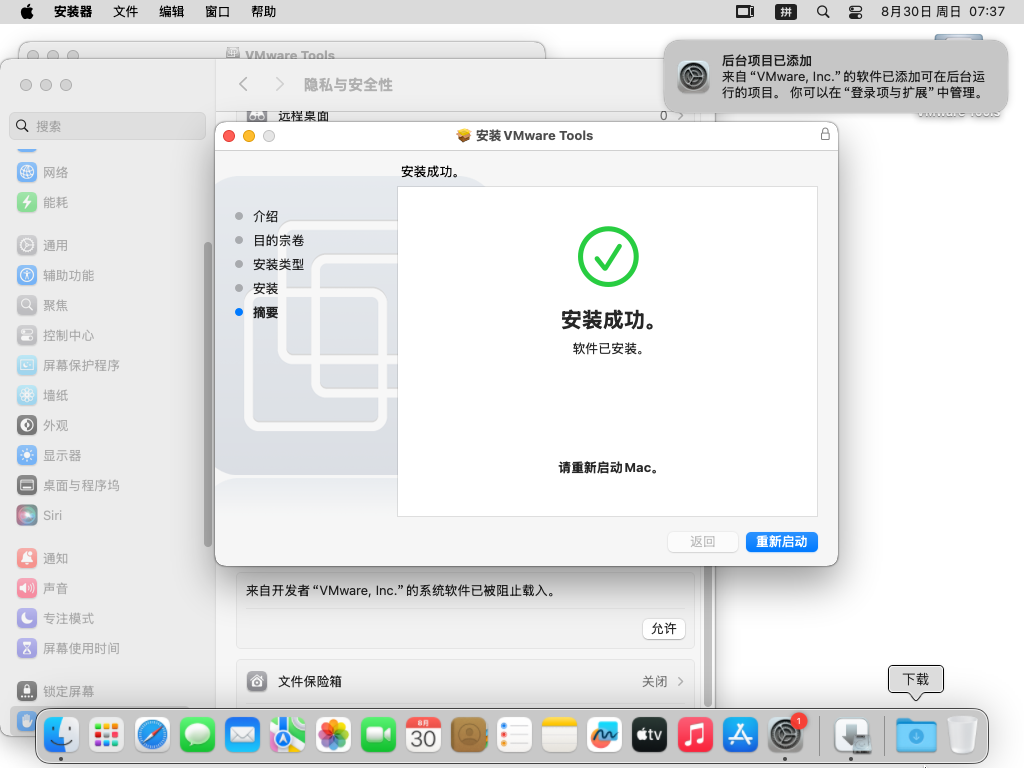The image size is (1024, 768).
Task: Go forward with the settings toolbar forward chevron
Action: click(280, 84)
